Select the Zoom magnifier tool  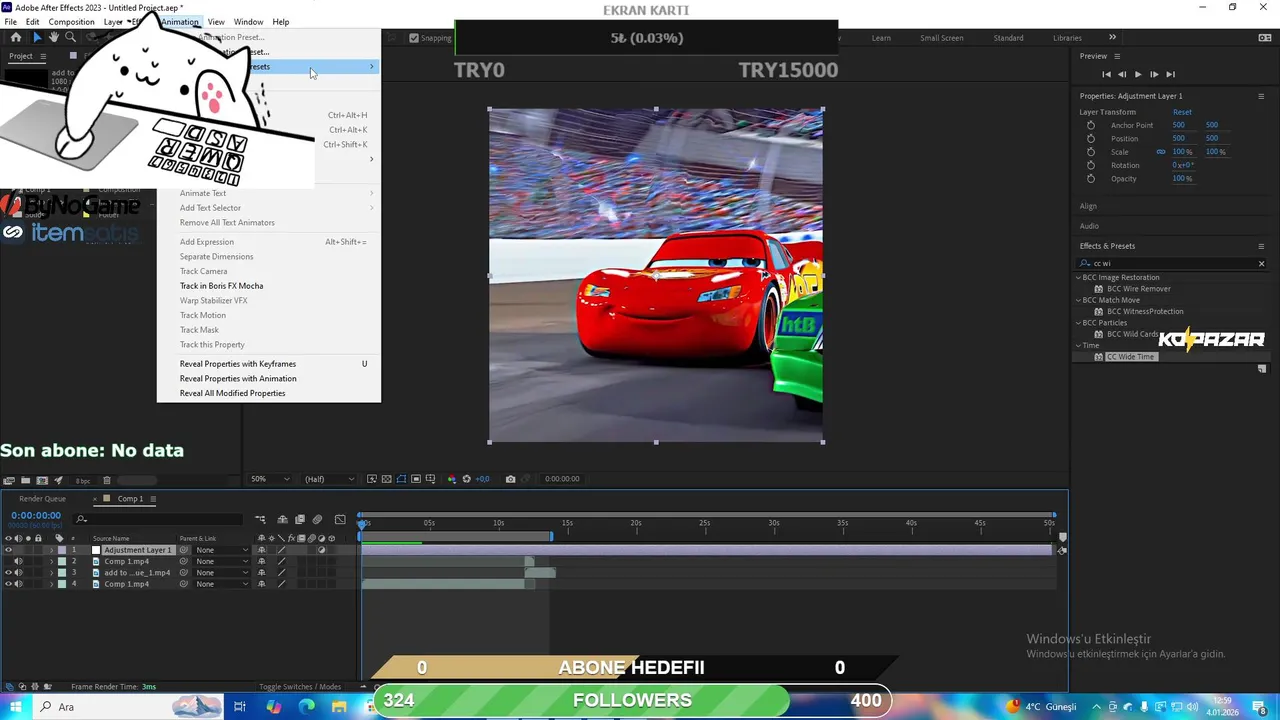coord(70,37)
